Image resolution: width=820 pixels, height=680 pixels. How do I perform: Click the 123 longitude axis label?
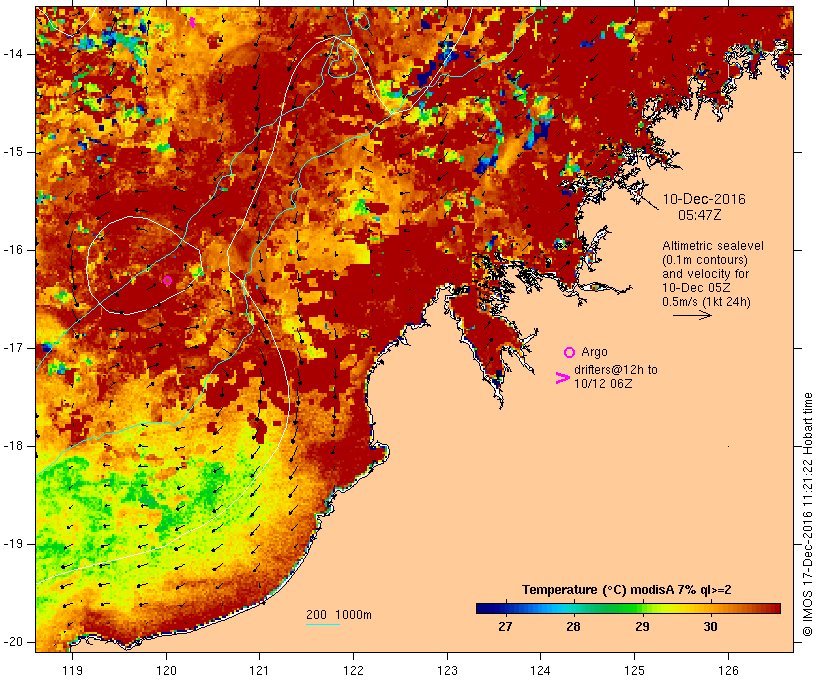click(447, 671)
